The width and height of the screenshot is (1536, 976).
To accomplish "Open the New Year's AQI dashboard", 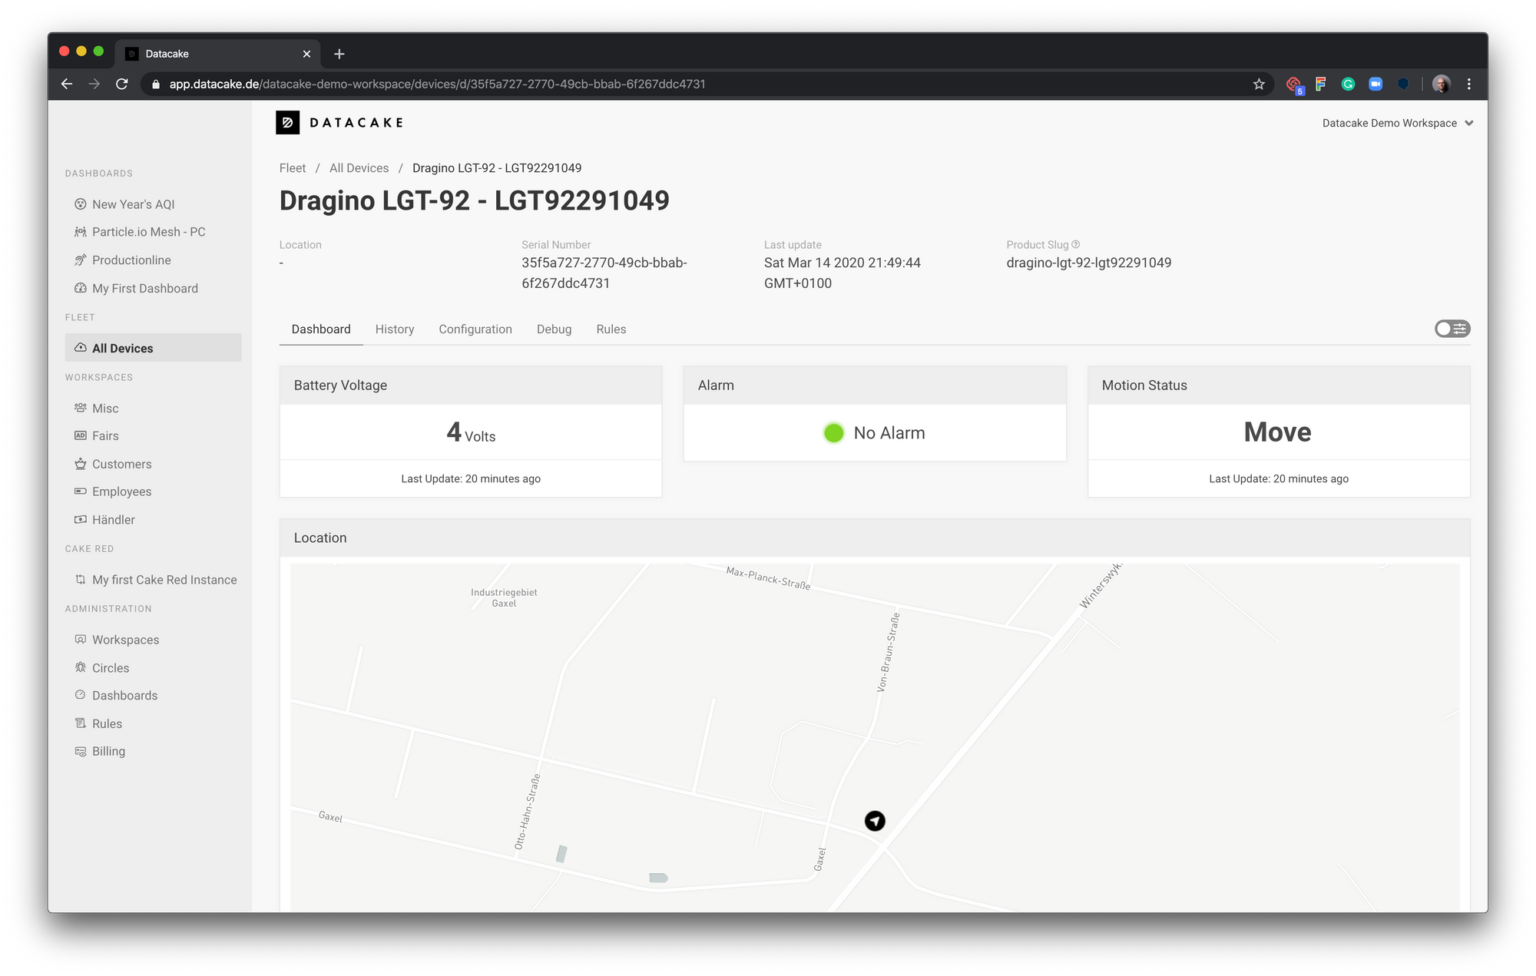I will [132, 204].
